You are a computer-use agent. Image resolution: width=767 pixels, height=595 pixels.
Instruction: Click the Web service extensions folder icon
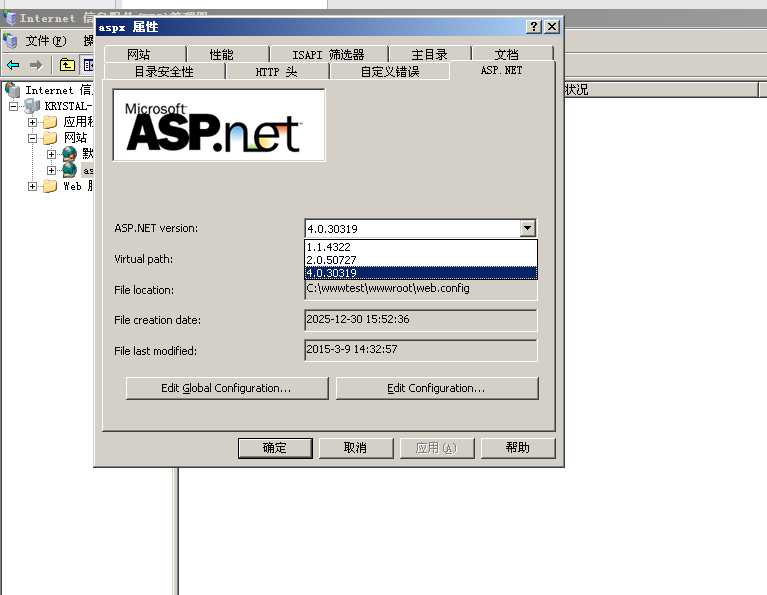pyautogui.click(x=49, y=186)
